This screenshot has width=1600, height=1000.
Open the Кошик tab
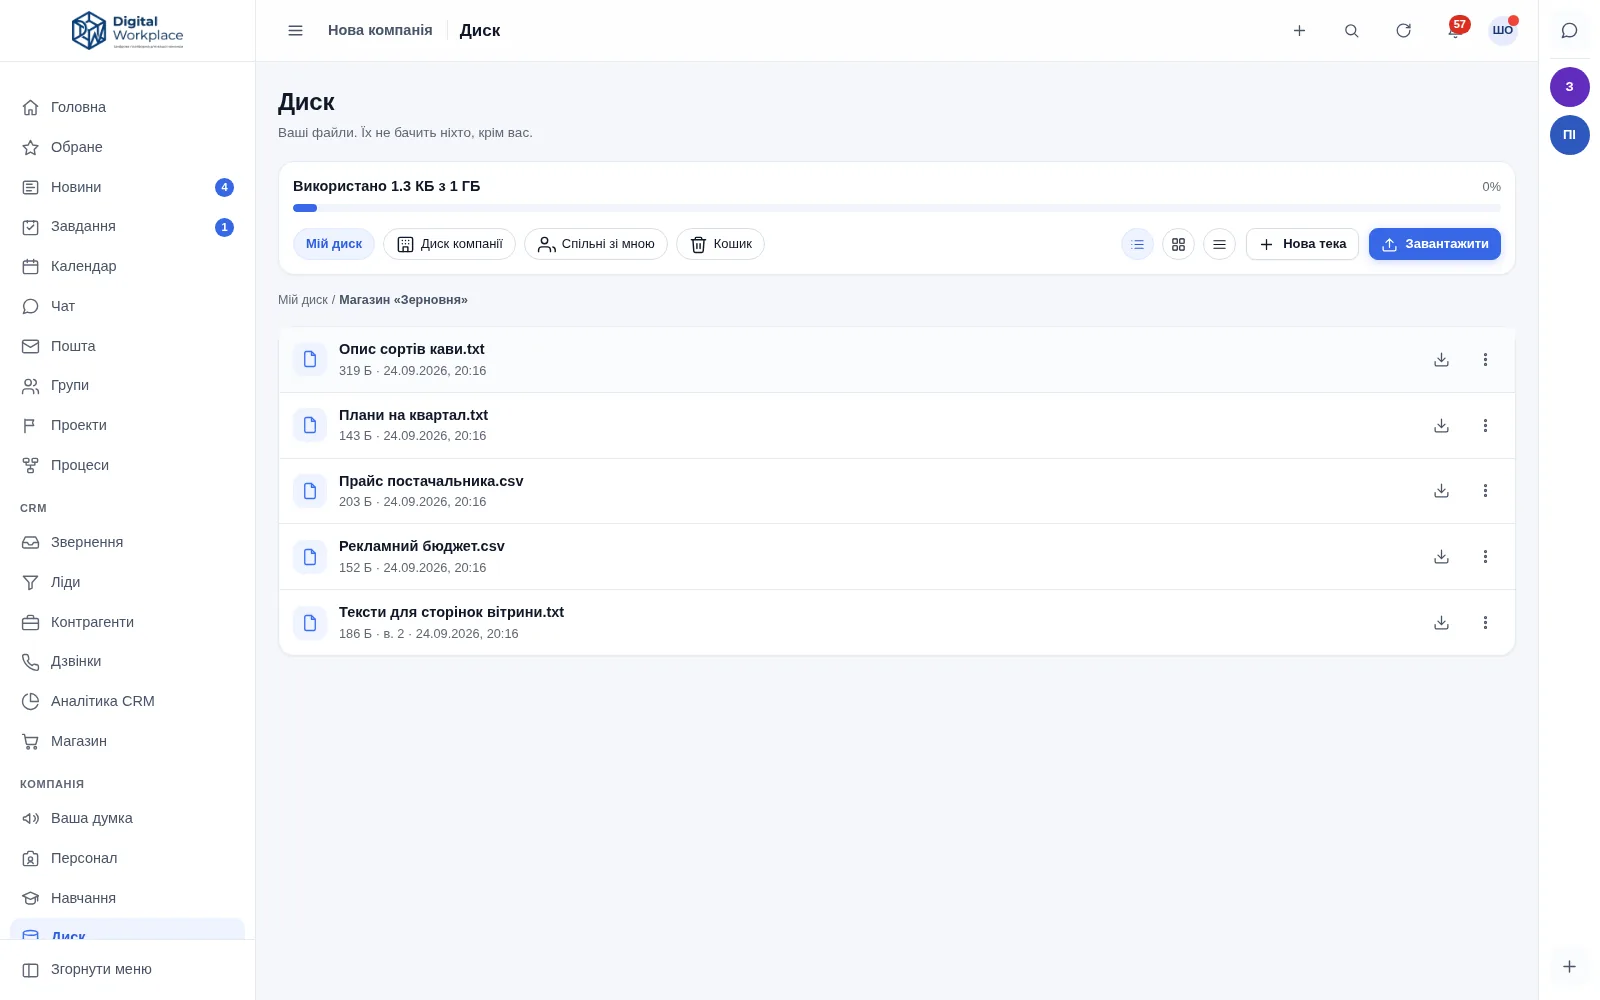coord(720,244)
